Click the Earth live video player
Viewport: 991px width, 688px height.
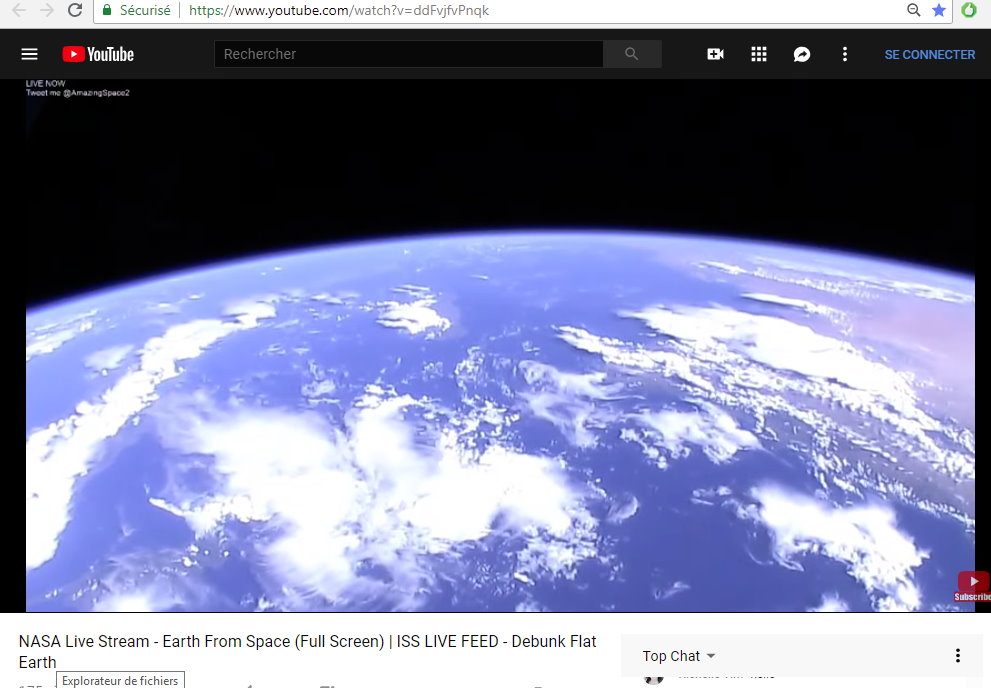[x=500, y=346]
